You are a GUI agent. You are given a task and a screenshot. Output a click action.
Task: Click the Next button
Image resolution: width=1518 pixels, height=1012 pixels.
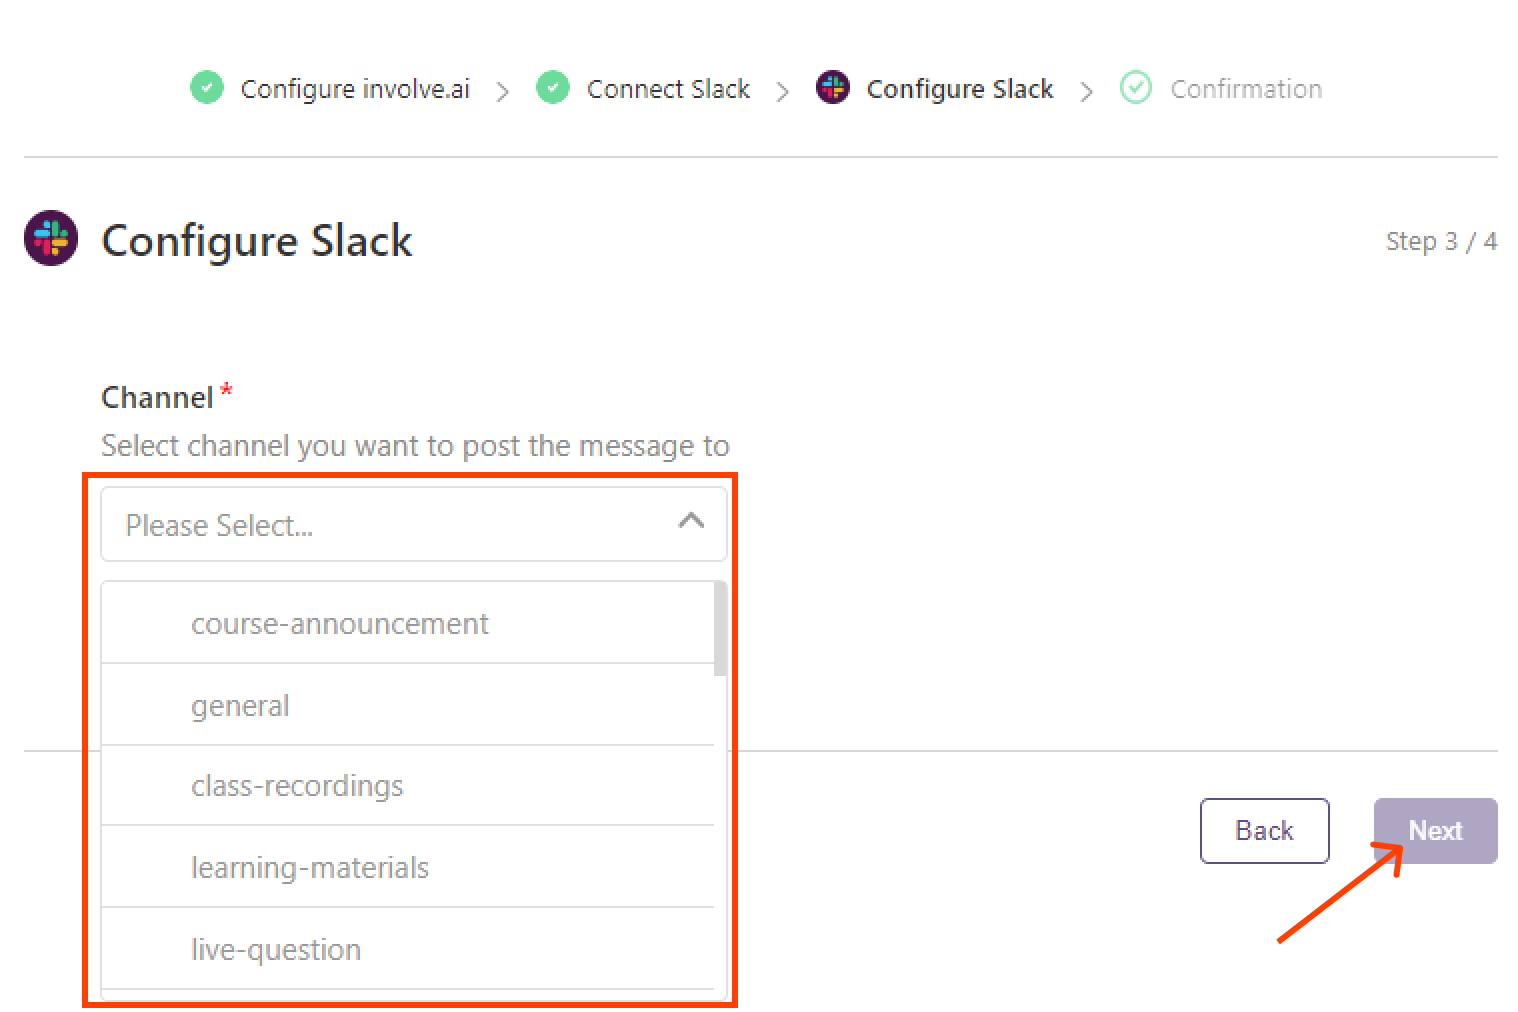tap(1435, 830)
